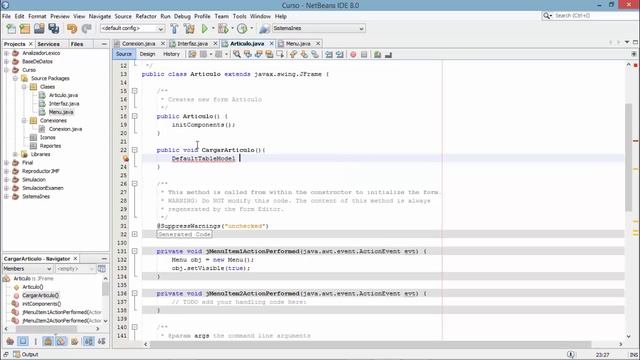640x360 pixels.
Task: Toggle Show Static Members filter in Navigator
Action: [36, 341]
